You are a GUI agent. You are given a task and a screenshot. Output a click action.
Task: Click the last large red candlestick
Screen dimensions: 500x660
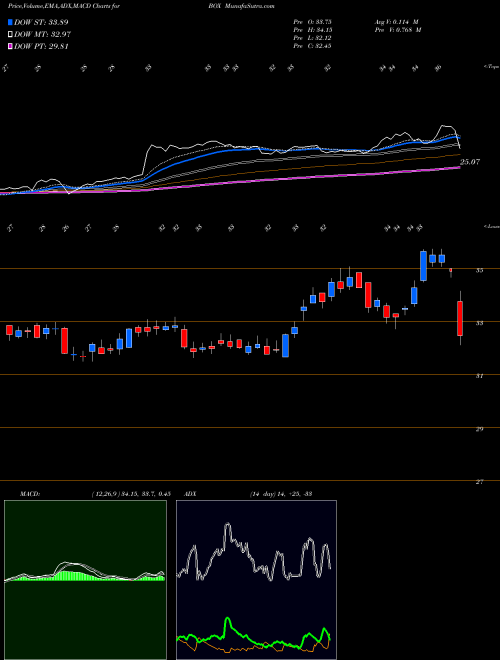click(x=460, y=318)
